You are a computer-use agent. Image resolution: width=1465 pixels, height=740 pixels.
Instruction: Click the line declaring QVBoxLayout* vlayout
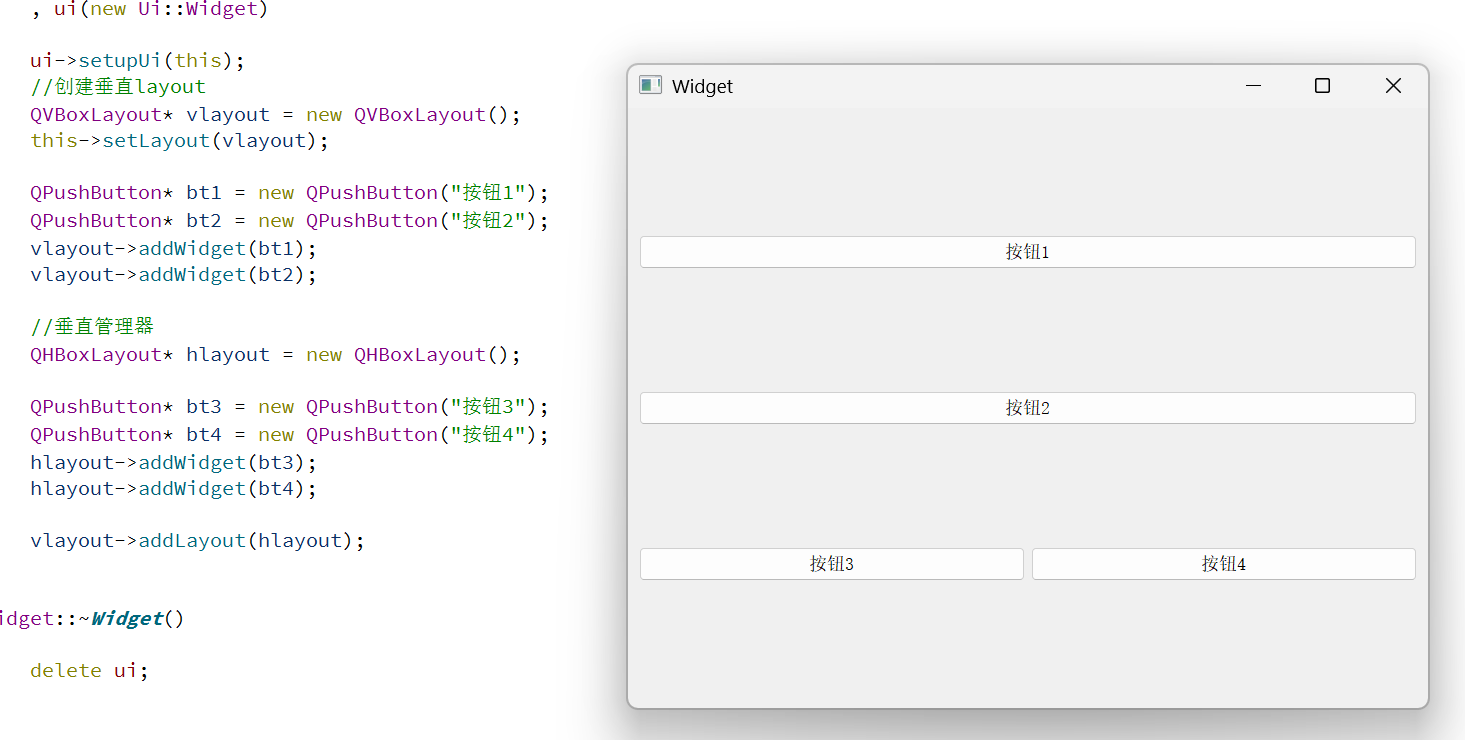click(x=276, y=115)
